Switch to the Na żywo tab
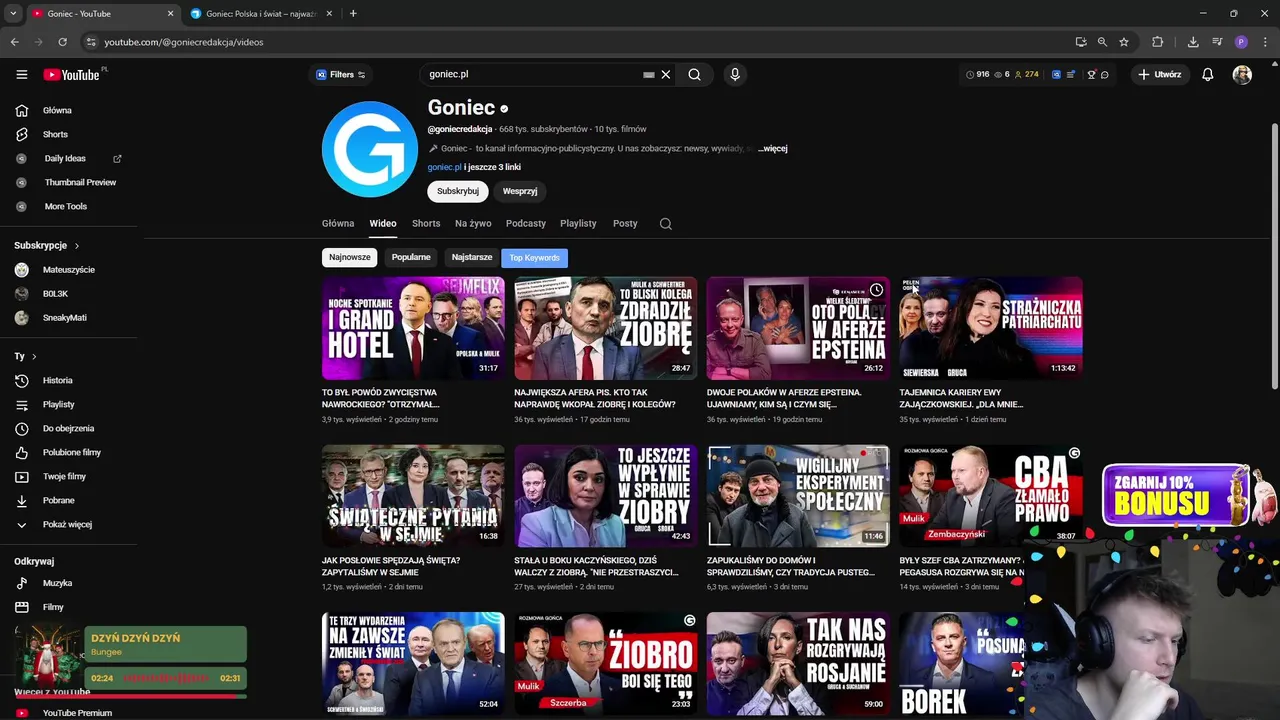 click(x=473, y=224)
